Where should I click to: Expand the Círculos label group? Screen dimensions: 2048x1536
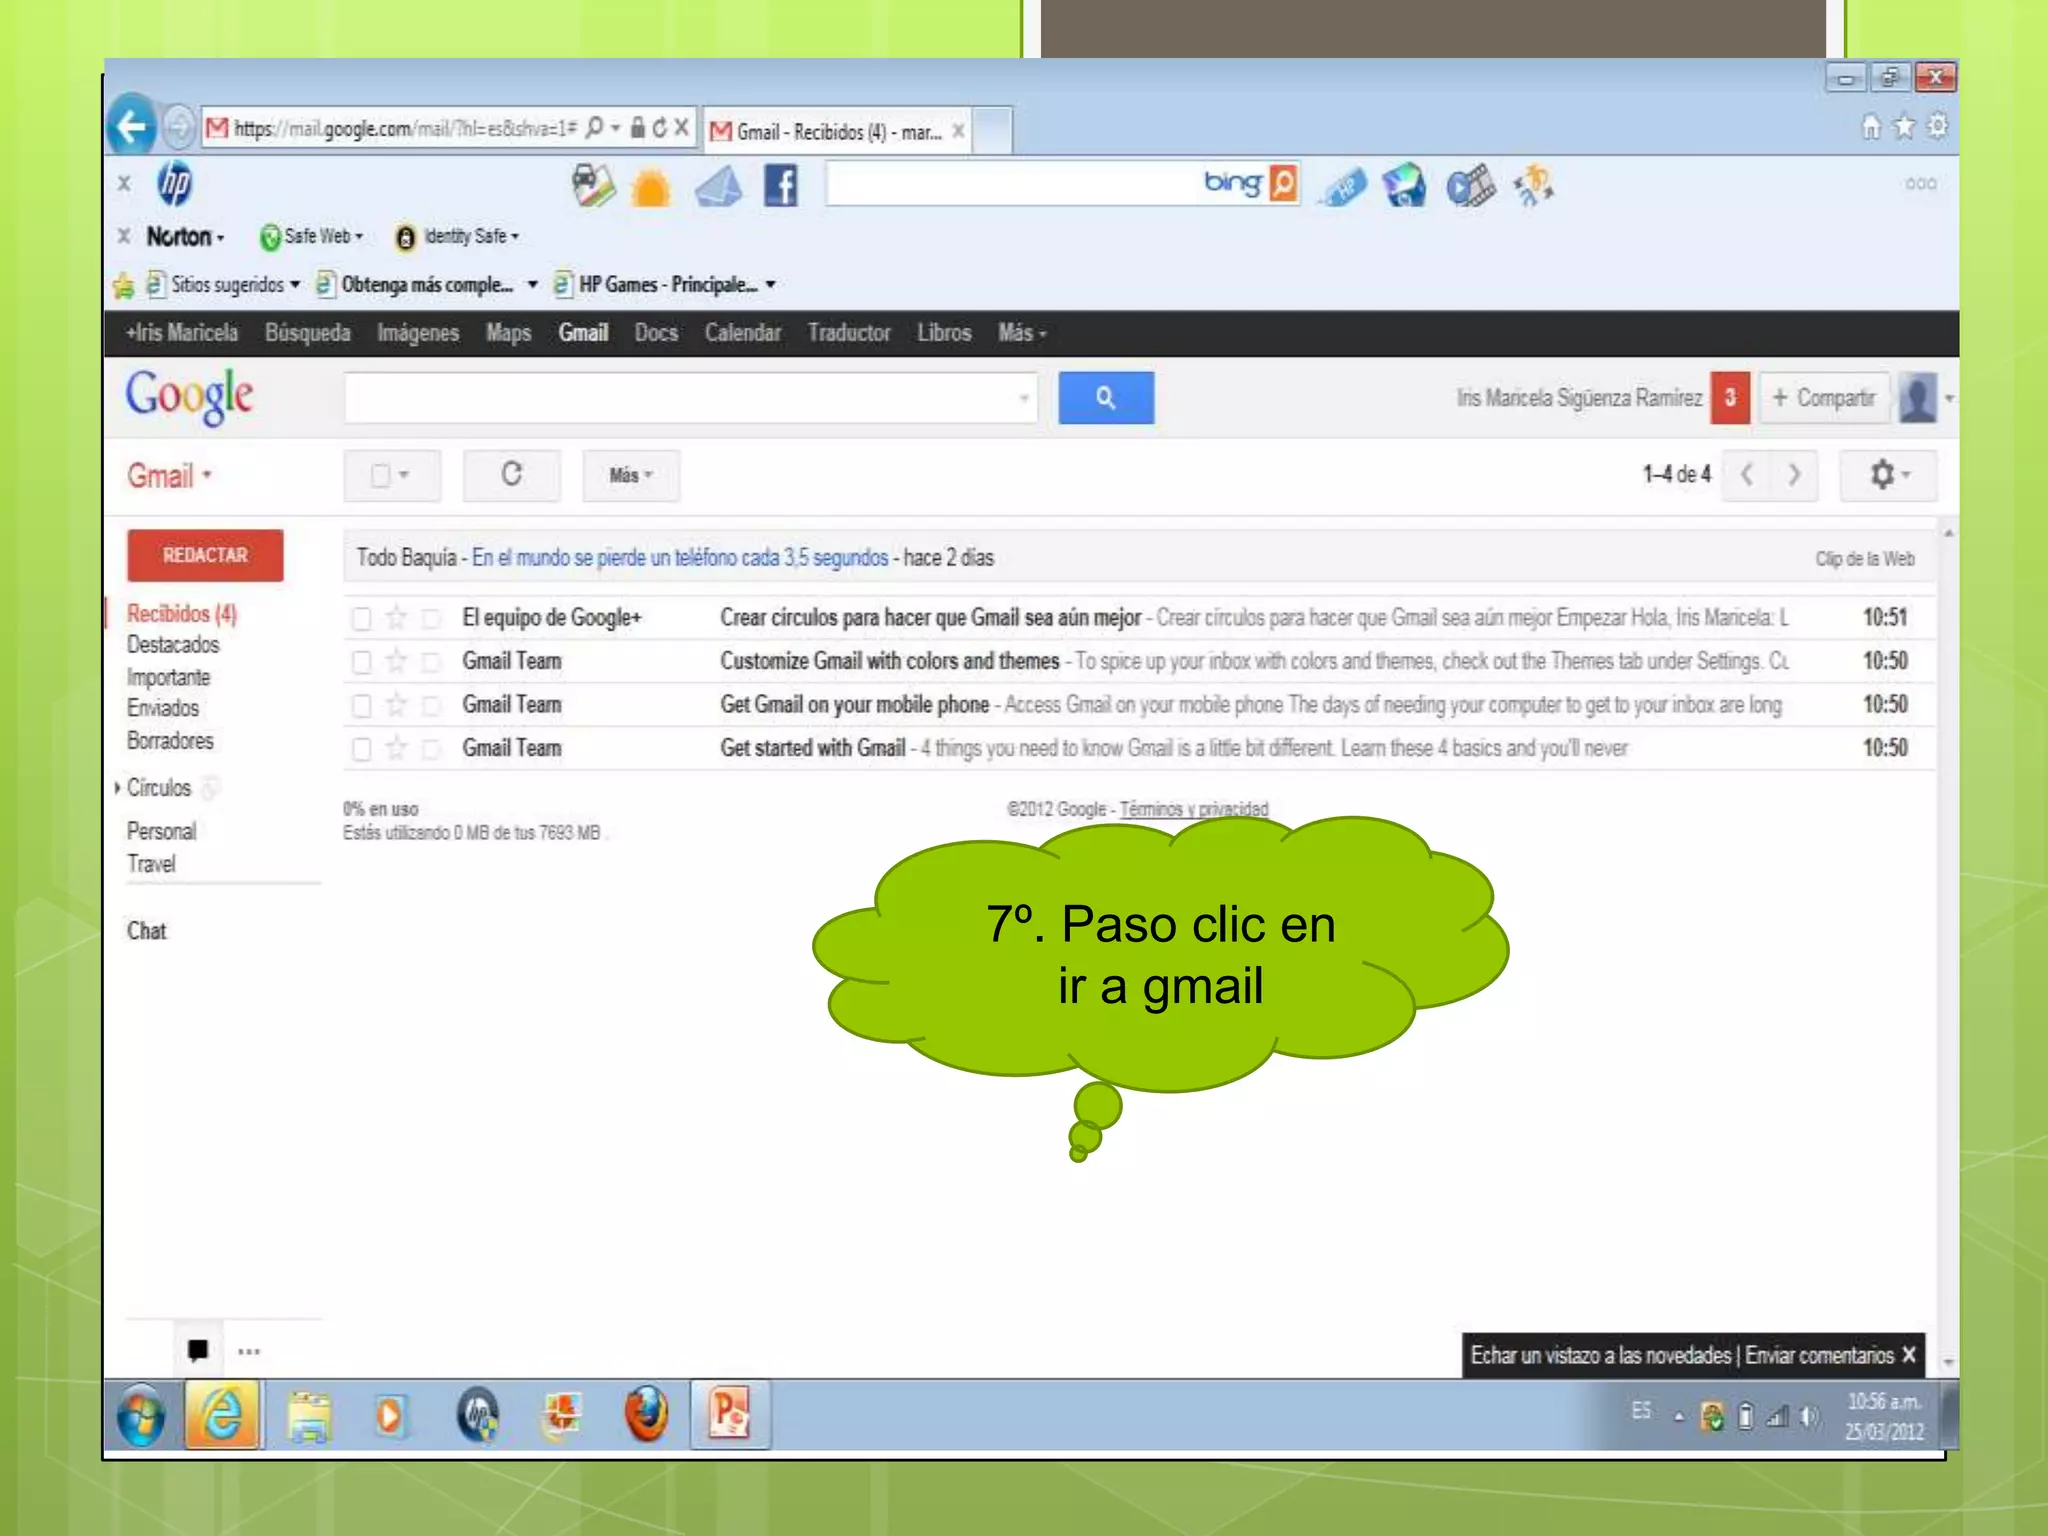click(x=117, y=788)
